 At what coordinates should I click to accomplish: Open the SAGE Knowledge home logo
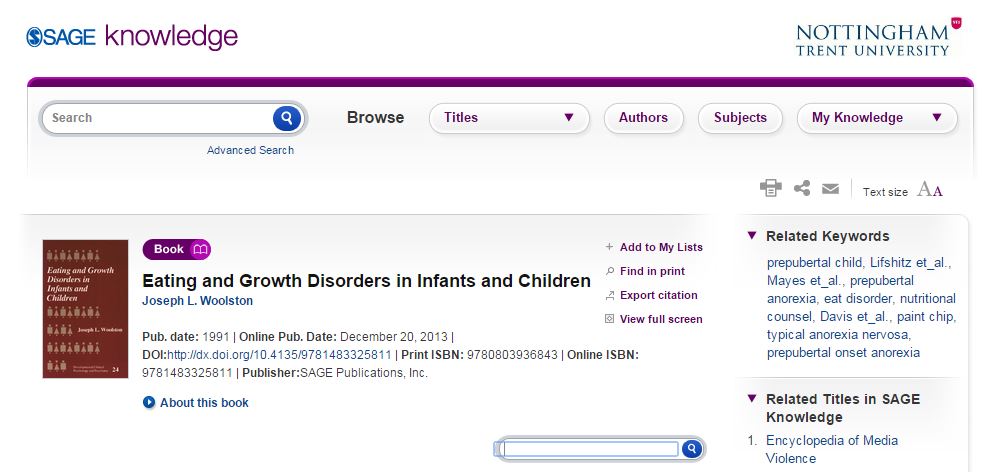coord(132,37)
